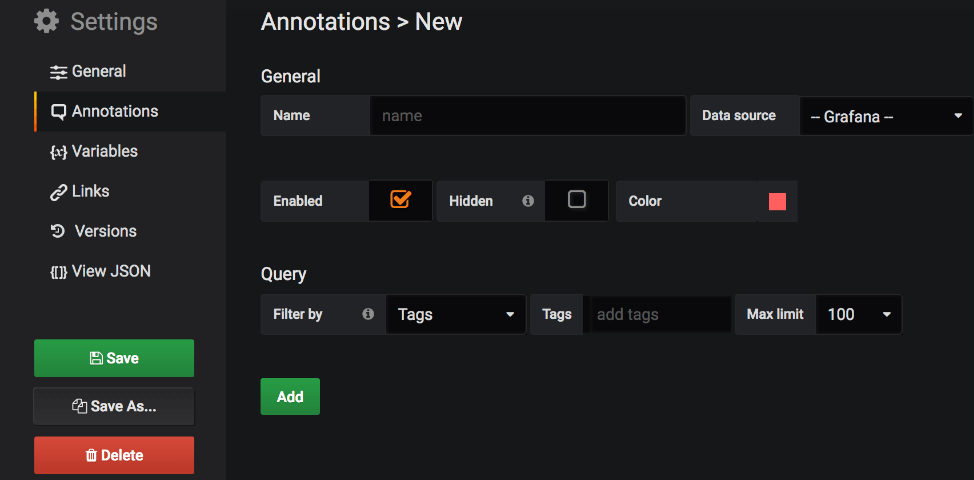Screen dimensions: 974x480
Task: Open the Variables settings section
Action: (104, 151)
